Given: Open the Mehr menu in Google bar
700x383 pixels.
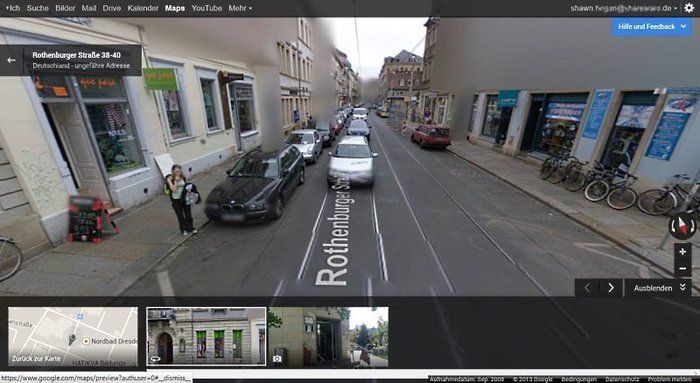Looking at the screenshot, I should tap(240, 8).
